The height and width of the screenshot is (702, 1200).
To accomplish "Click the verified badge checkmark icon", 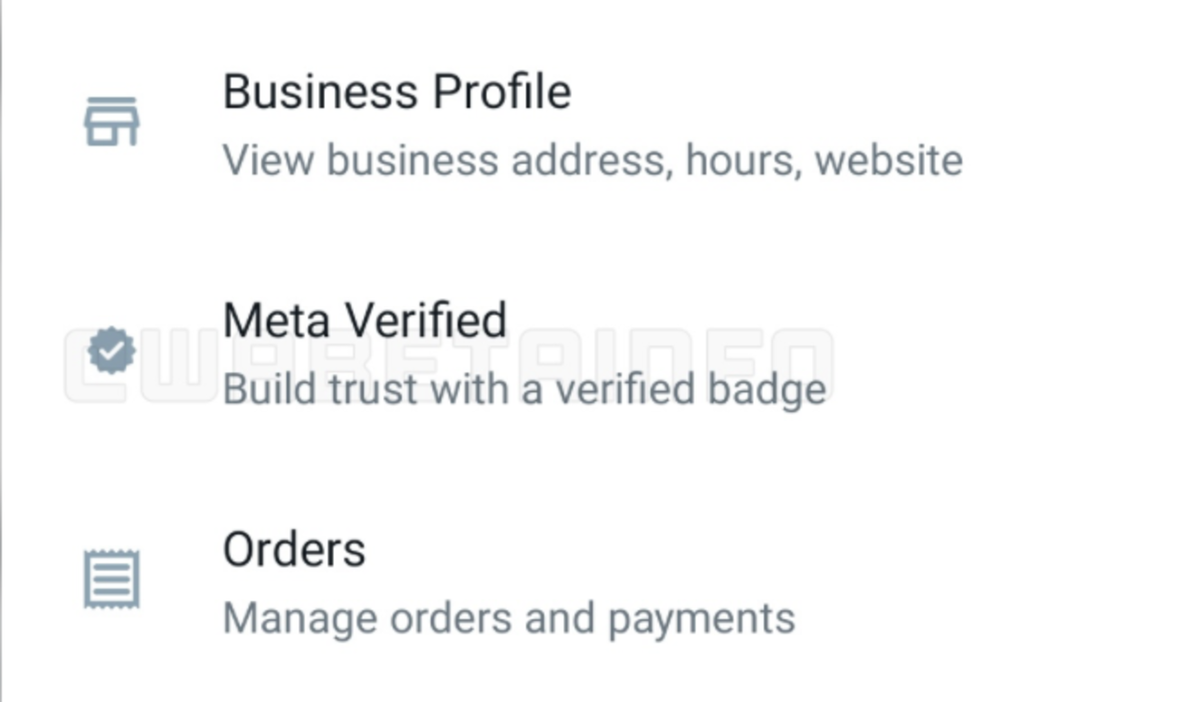I will coord(111,352).
